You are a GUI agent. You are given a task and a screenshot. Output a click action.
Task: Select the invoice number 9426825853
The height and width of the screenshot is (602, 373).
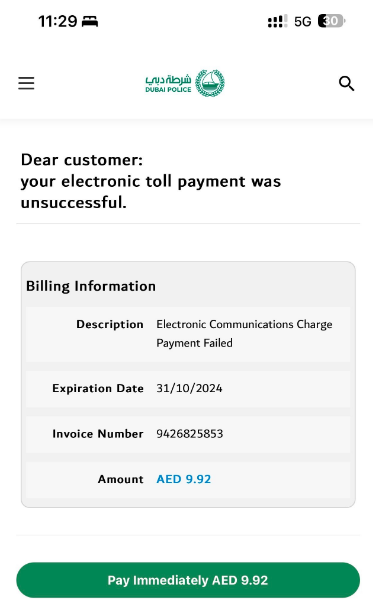pyautogui.click(x=190, y=434)
